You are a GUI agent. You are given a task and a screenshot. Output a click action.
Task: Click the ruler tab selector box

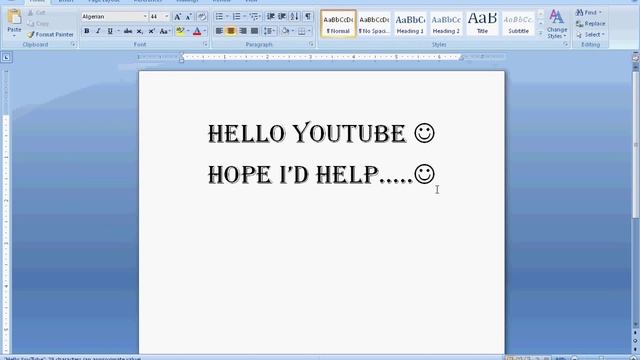[6, 58]
